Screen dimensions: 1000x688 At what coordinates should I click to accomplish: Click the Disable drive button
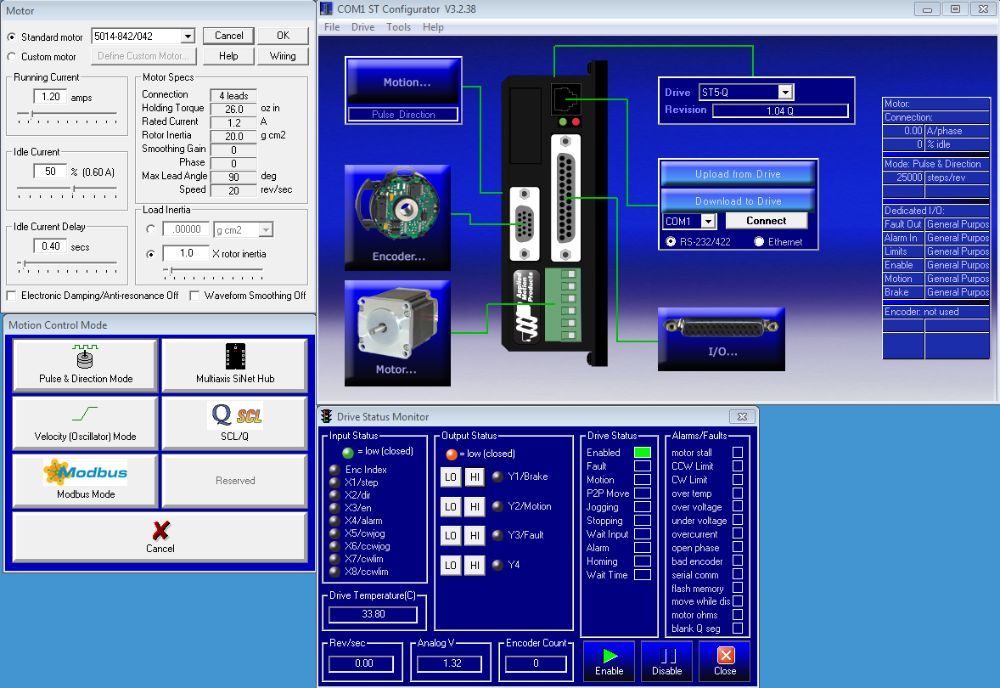(x=667, y=662)
